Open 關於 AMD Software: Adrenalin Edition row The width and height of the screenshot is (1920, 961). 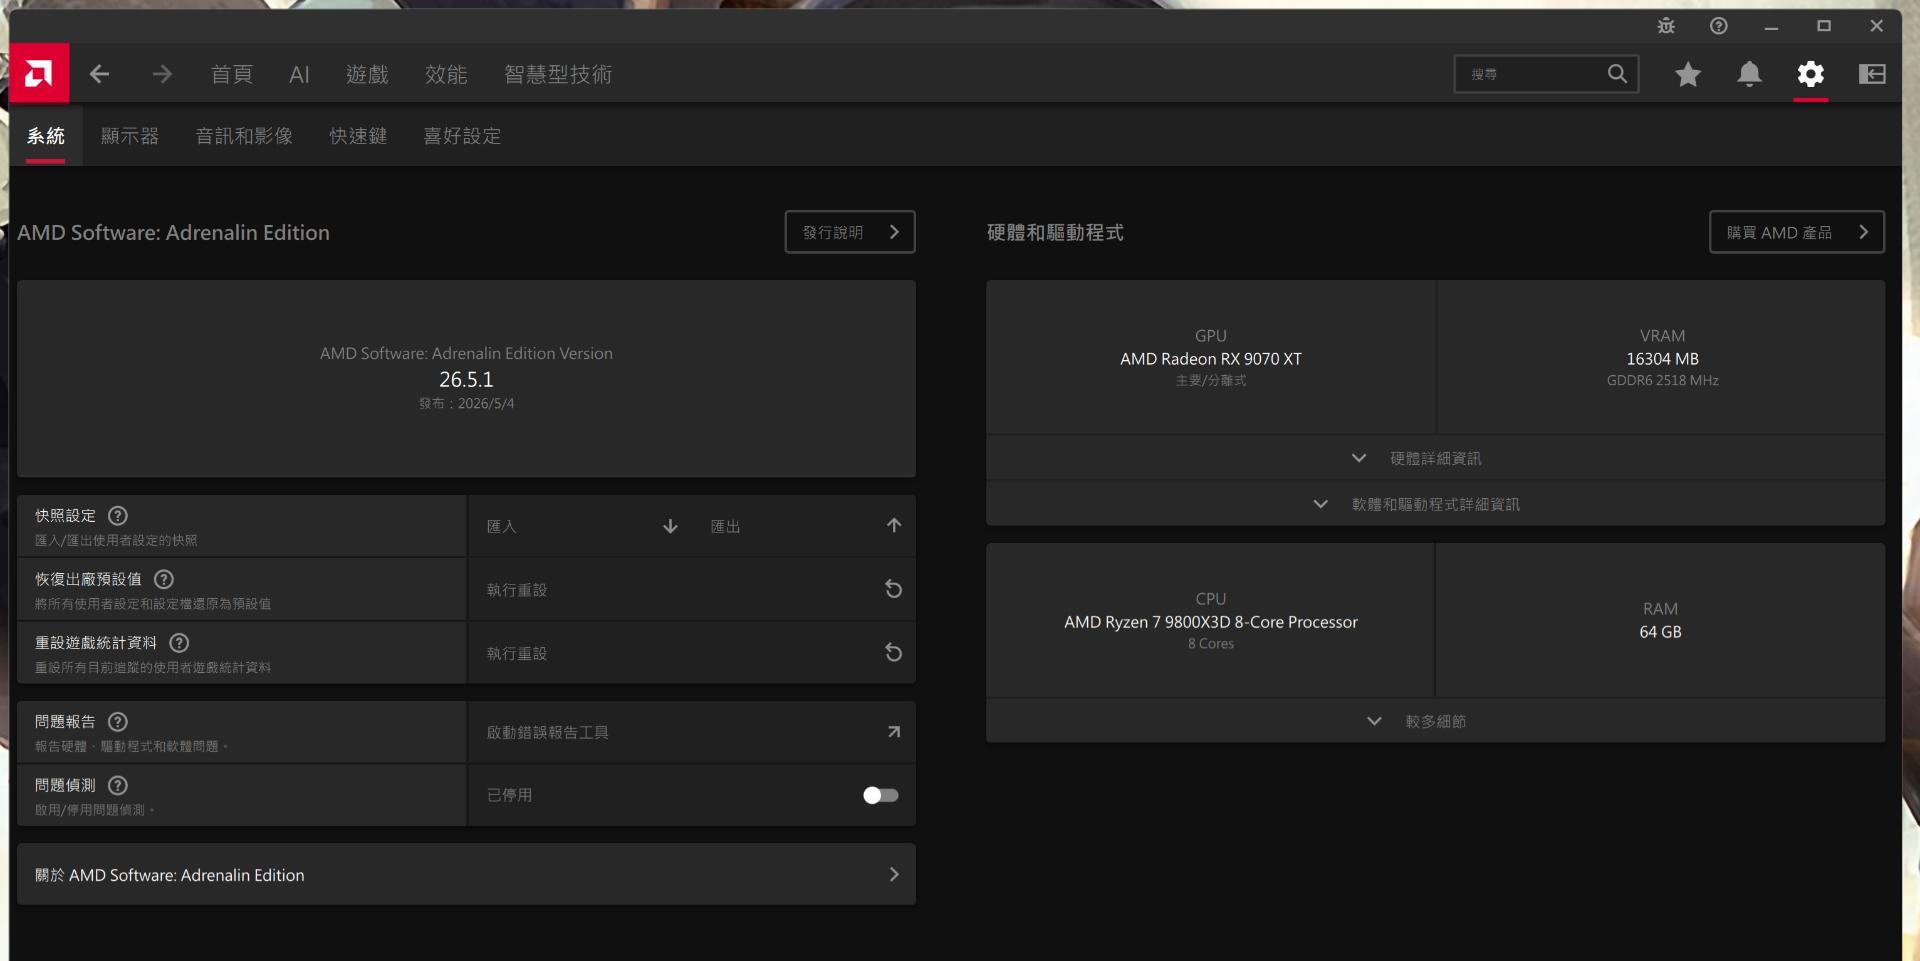click(466, 874)
